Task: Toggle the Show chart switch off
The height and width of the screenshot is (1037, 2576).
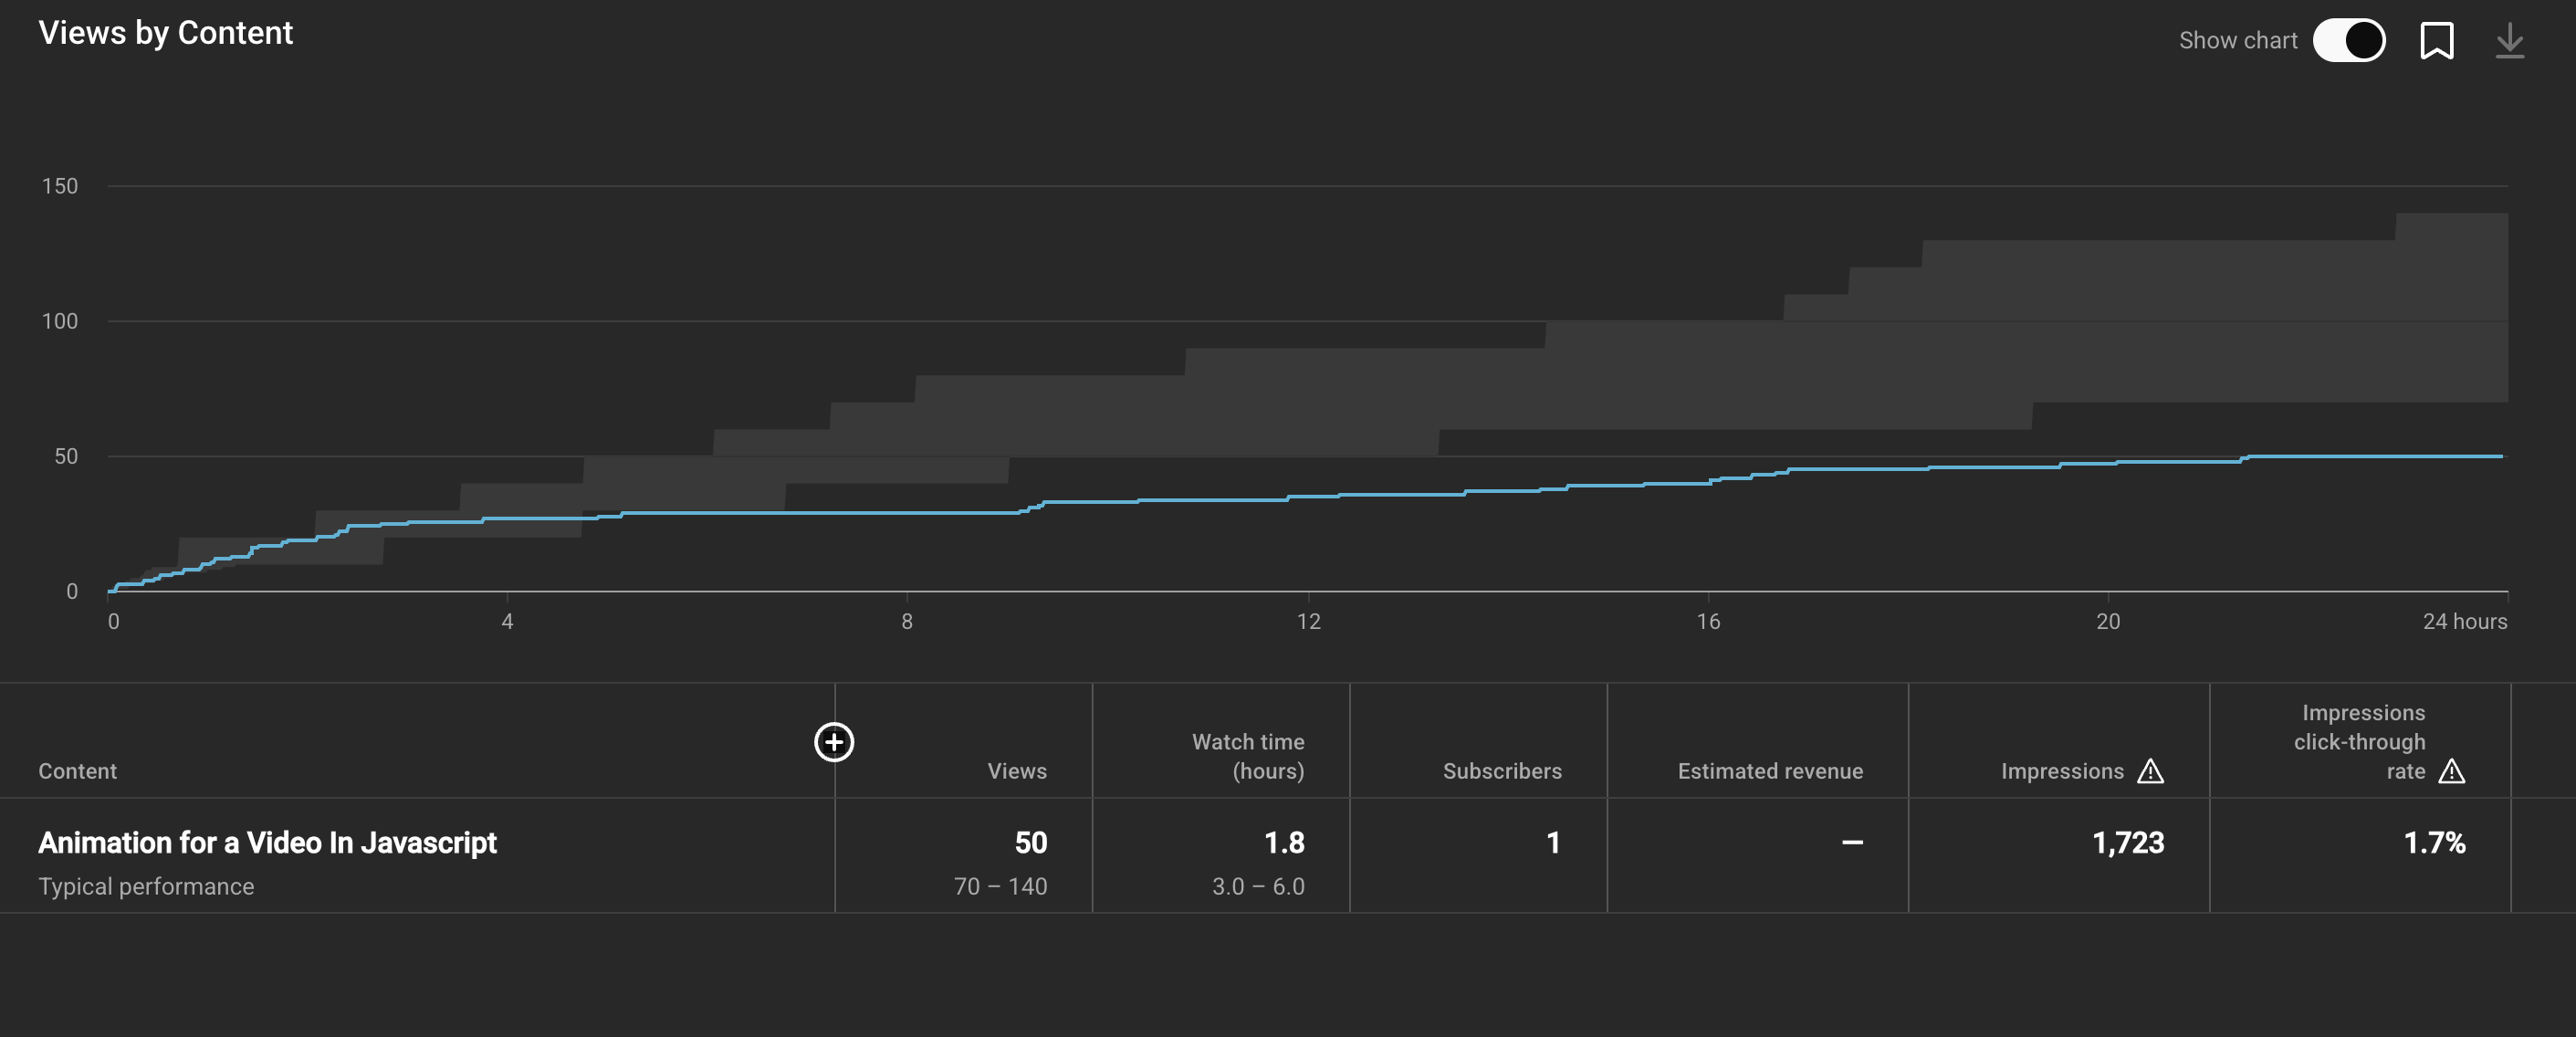Action: pyautogui.click(x=2350, y=39)
